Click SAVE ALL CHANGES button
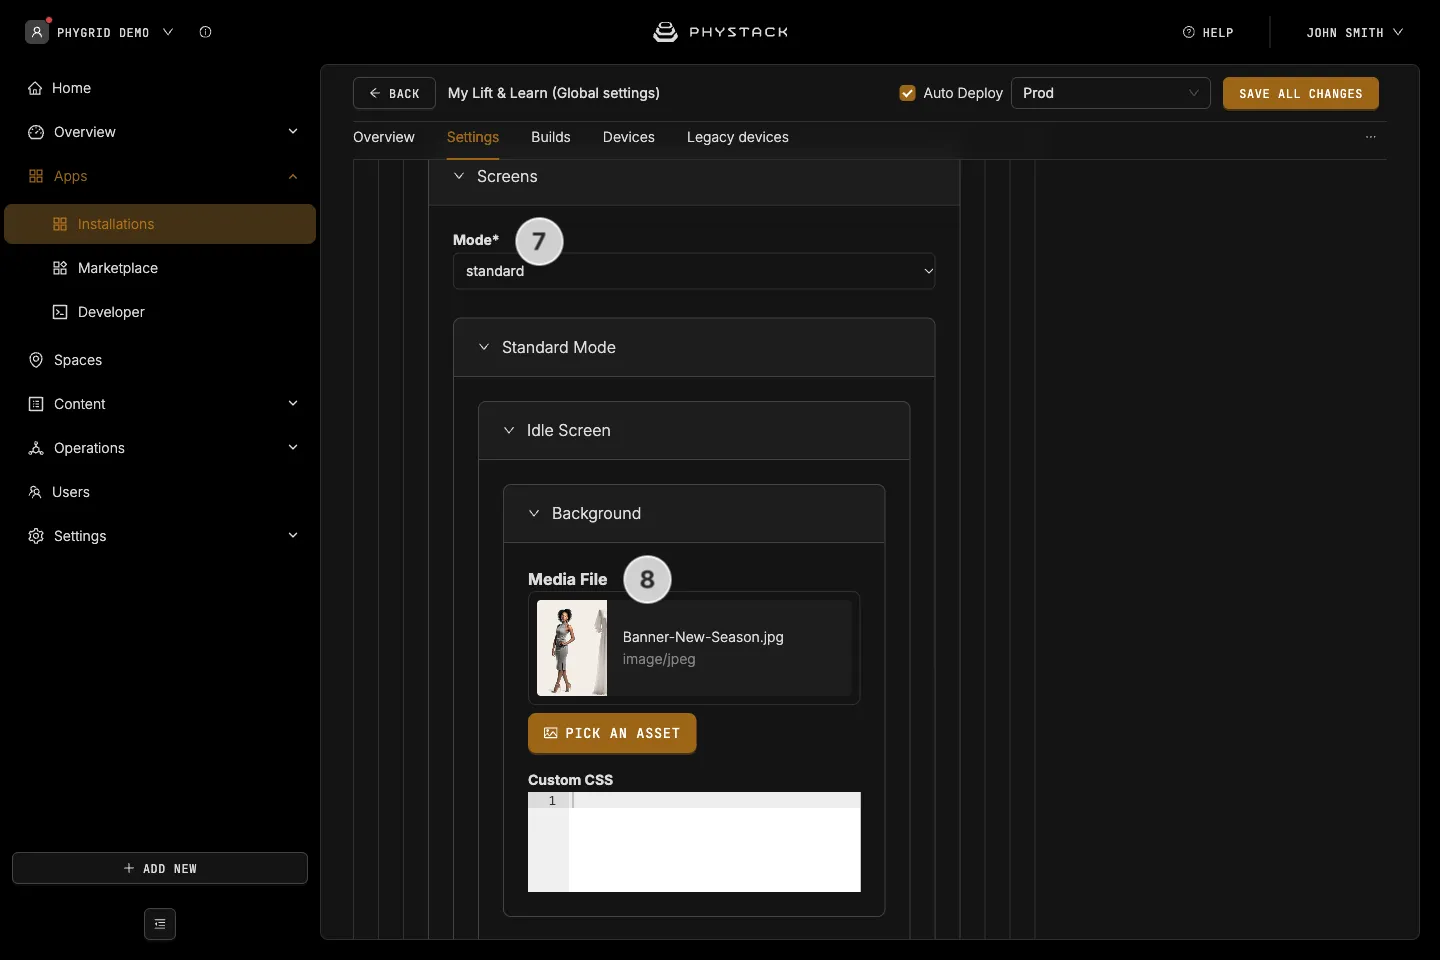The width and height of the screenshot is (1440, 960). (x=1301, y=93)
